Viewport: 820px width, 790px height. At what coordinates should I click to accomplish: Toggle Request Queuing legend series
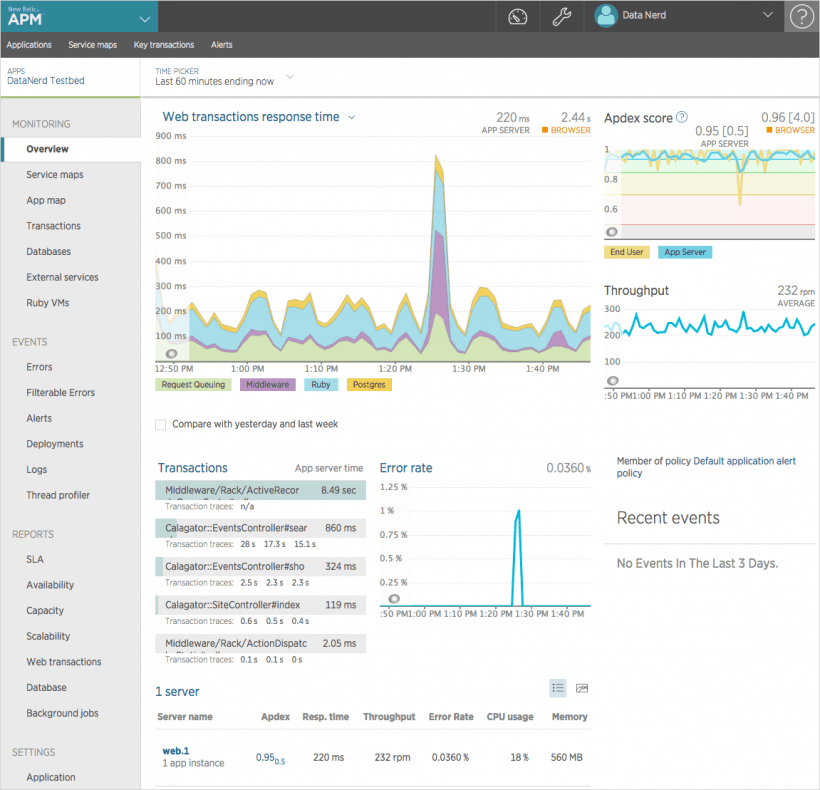coord(193,385)
